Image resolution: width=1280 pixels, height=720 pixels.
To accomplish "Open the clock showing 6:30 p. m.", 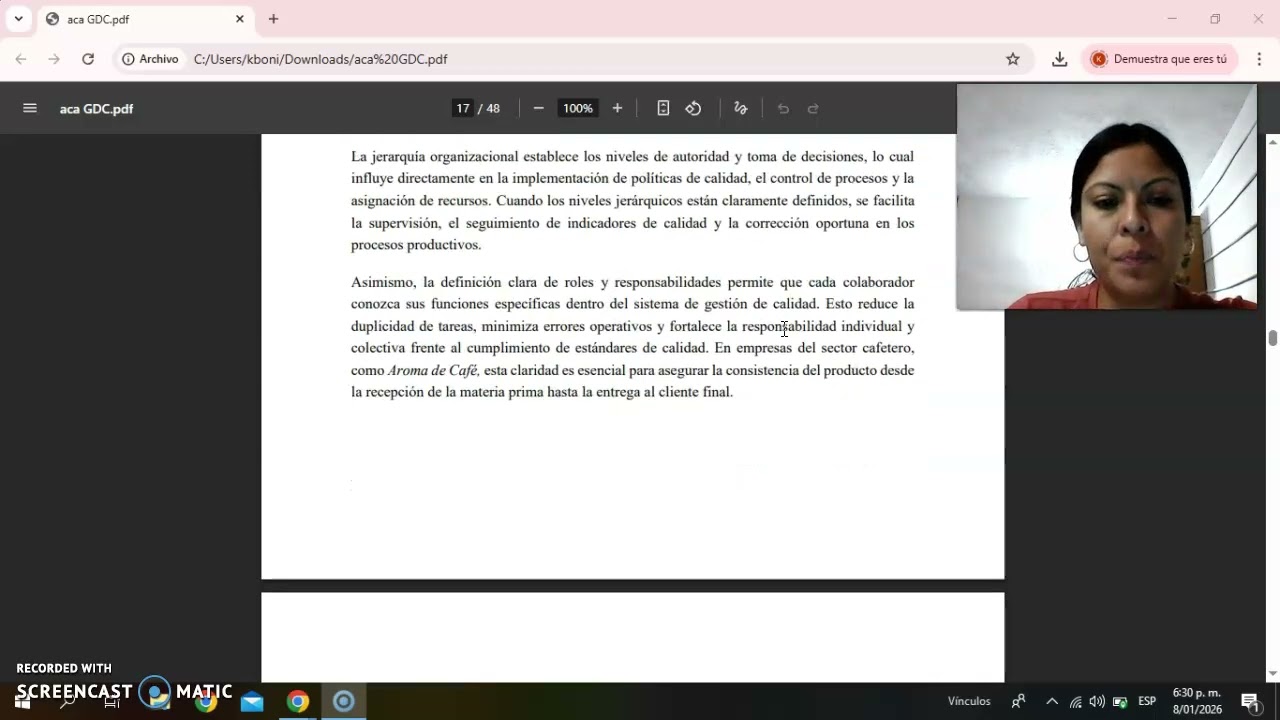I will tap(1197, 701).
